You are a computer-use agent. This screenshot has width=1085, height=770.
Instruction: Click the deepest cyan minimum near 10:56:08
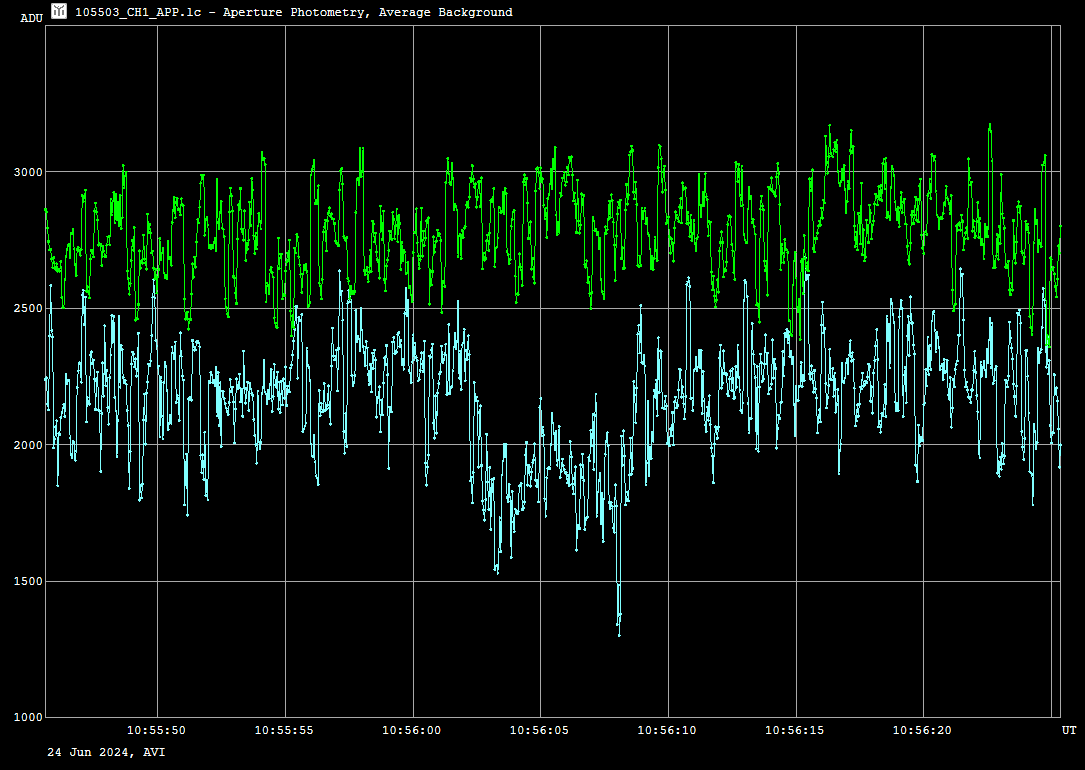(619, 634)
